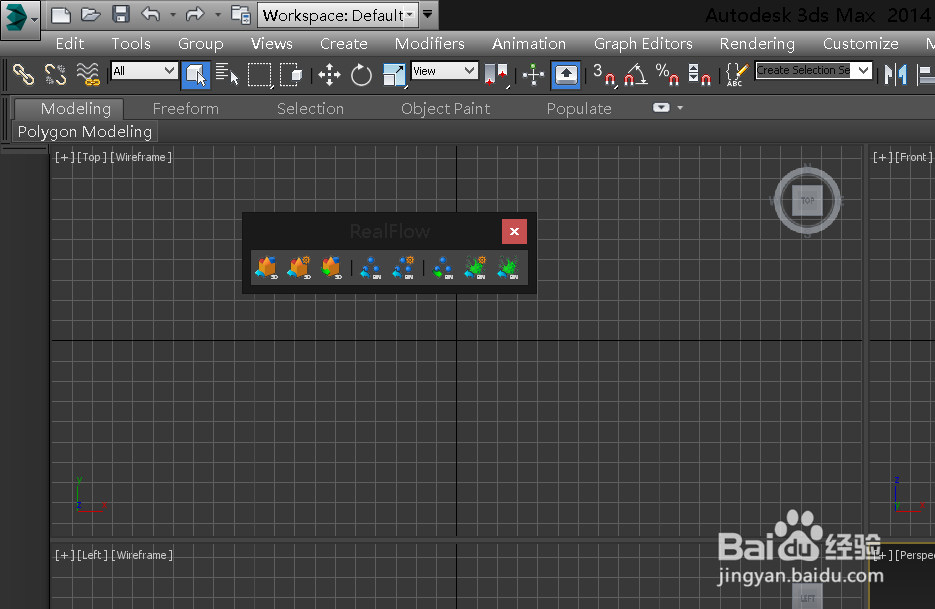The height and width of the screenshot is (609, 935).
Task: Toggle Window/Crossing selection mode
Action: point(292,75)
